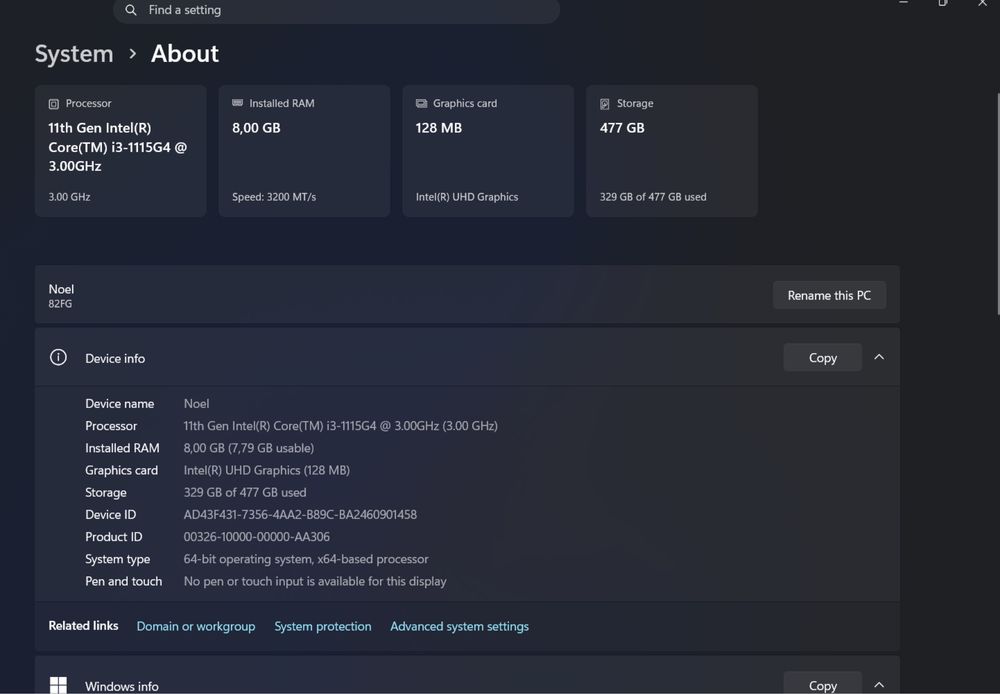Click the processor name in Processor tile

[x=118, y=147]
